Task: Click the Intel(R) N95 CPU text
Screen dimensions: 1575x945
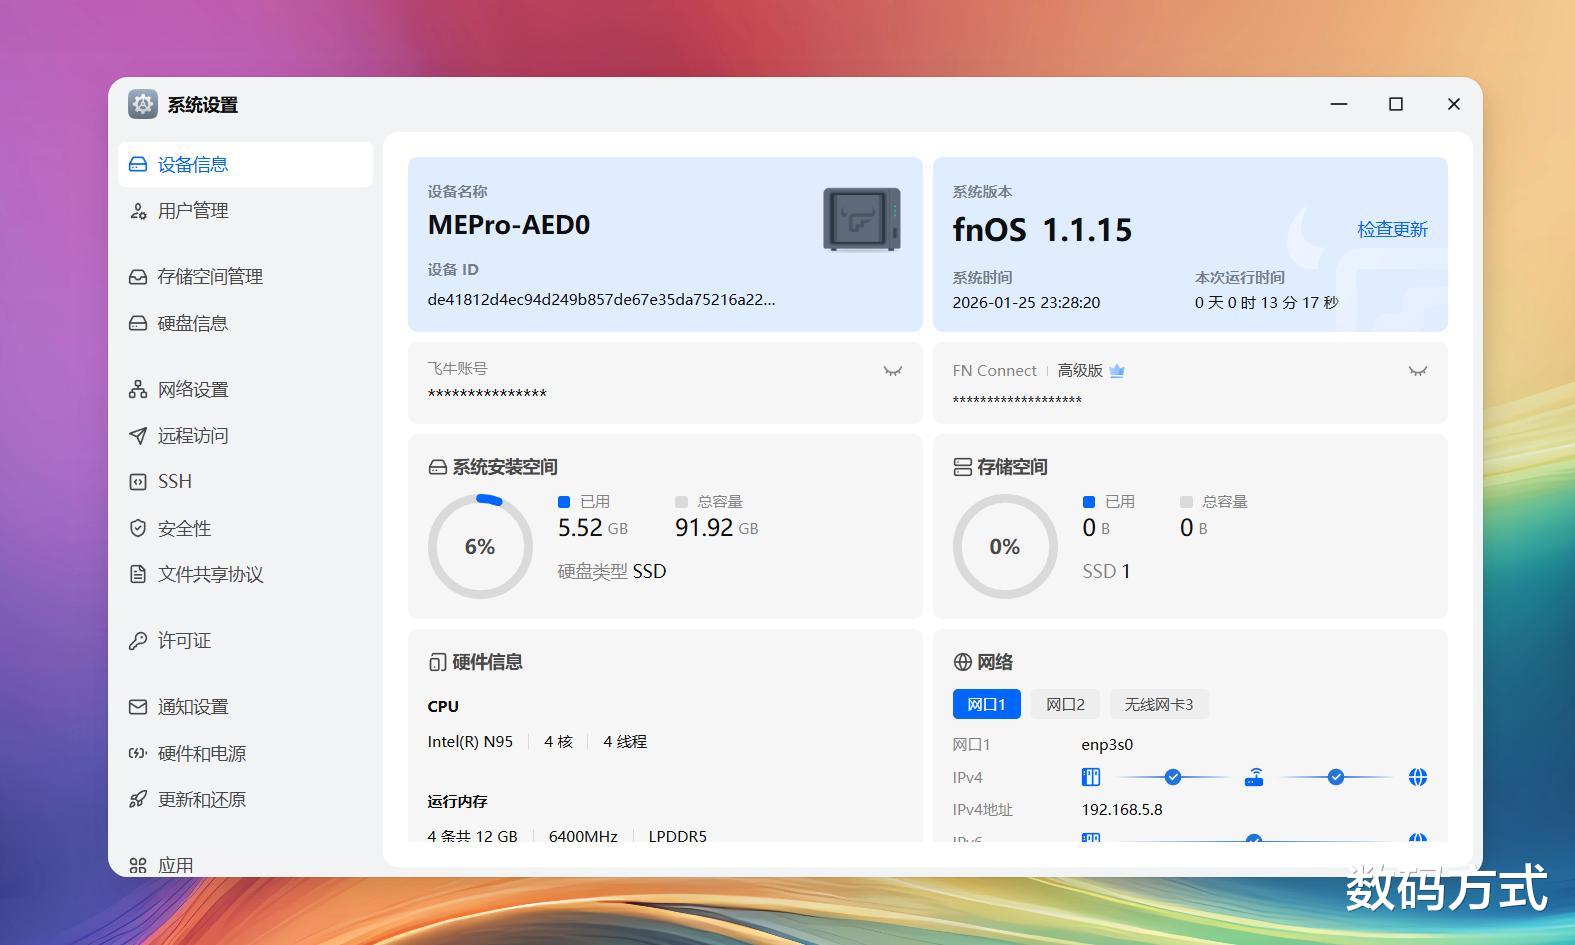Action: (x=470, y=742)
